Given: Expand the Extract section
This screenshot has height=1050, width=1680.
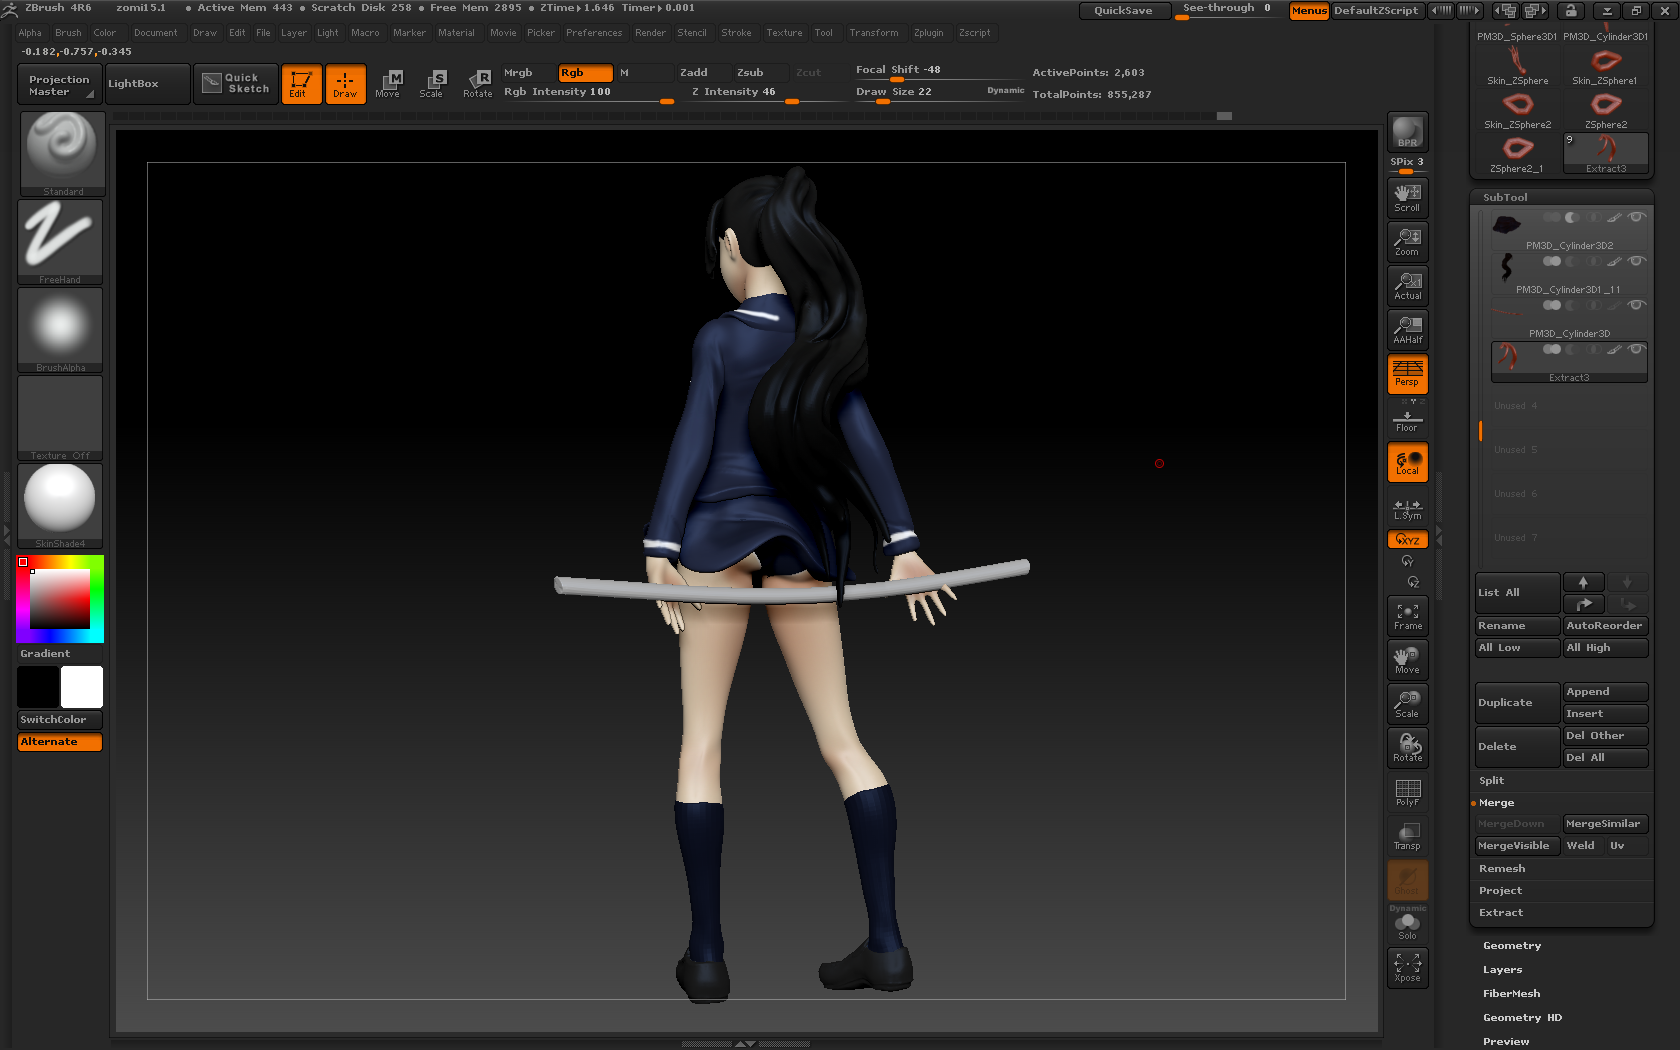Looking at the screenshot, I should pos(1501,913).
